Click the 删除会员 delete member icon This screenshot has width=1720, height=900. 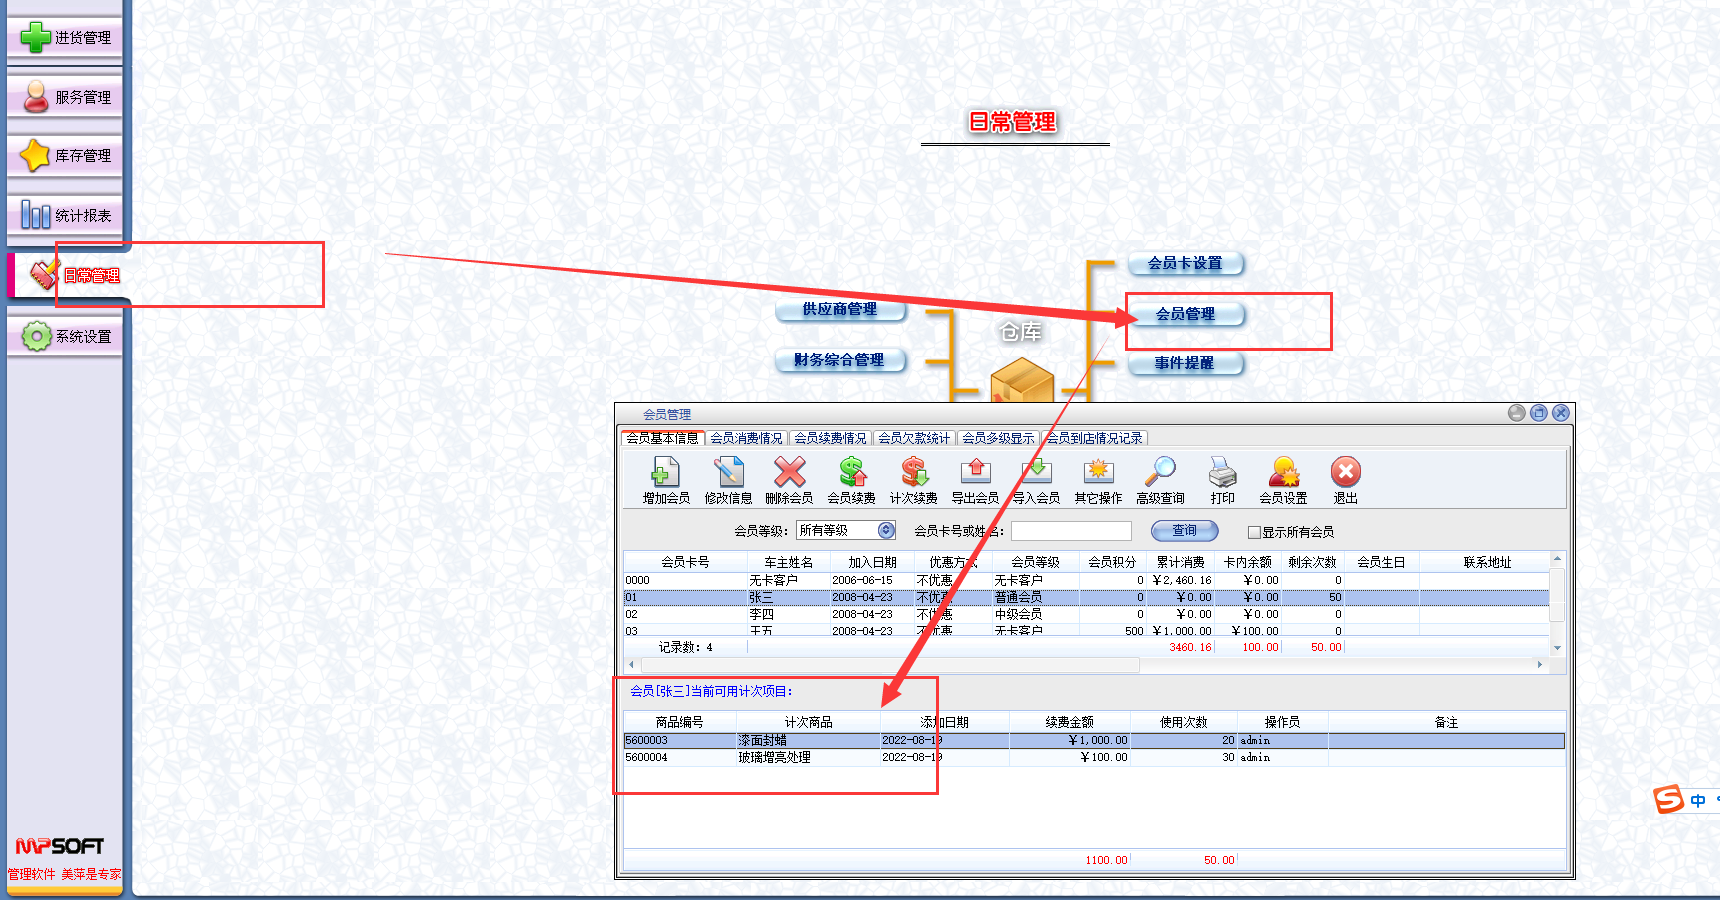click(x=789, y=473)
